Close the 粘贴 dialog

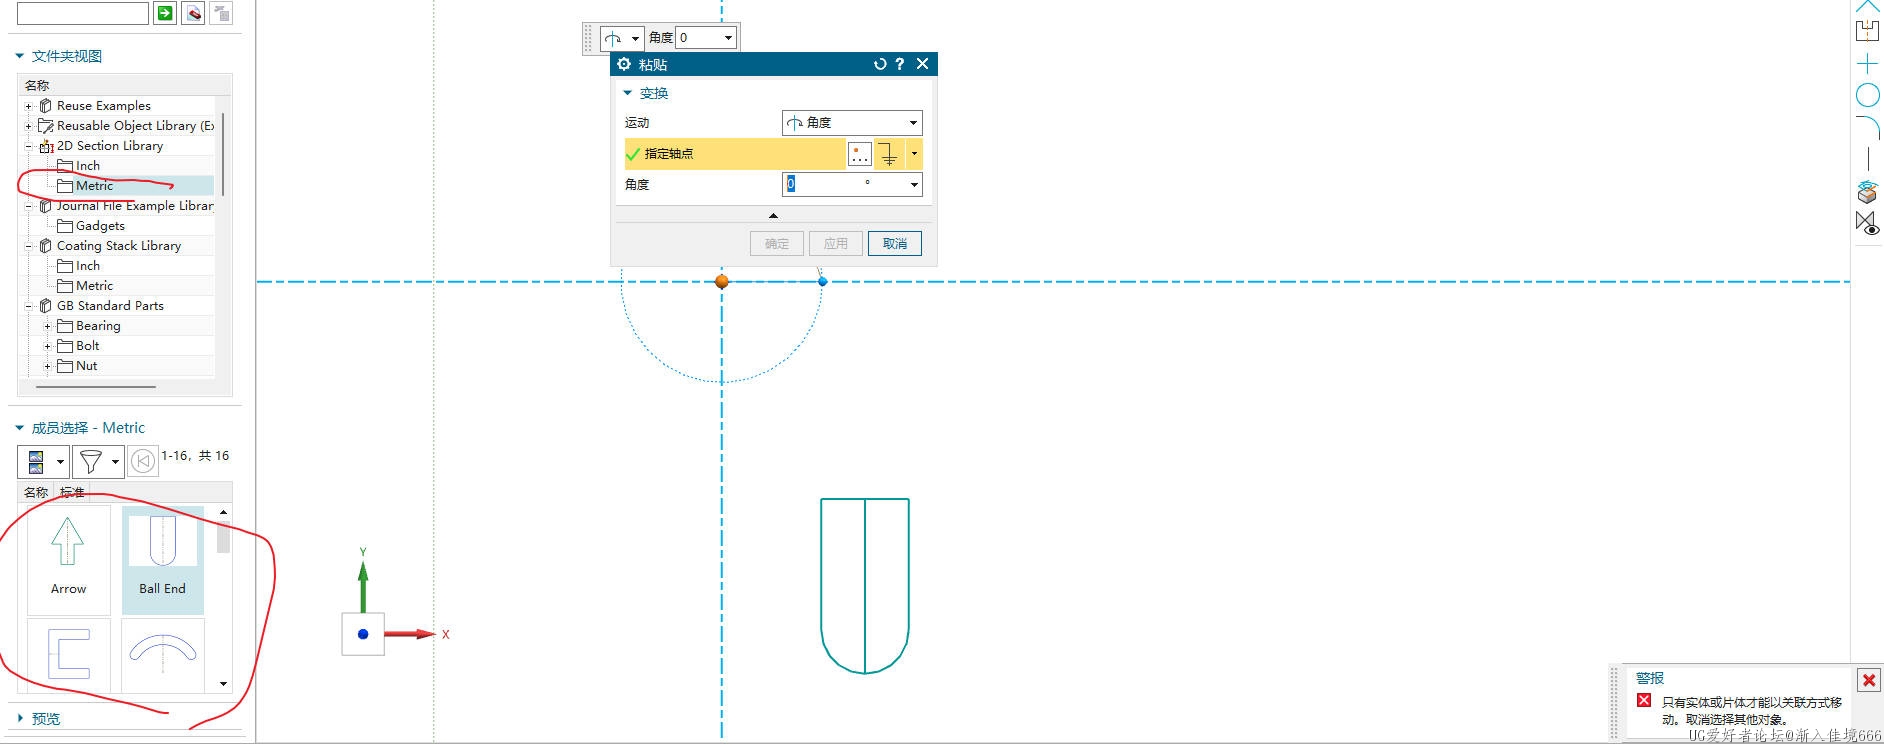click(x=922, y=64)
